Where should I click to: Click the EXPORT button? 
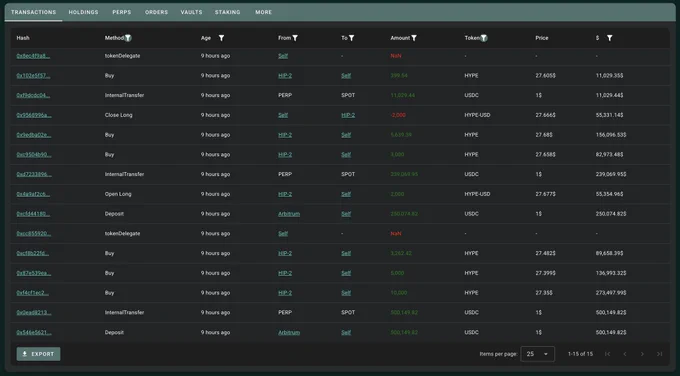(39, 354)
